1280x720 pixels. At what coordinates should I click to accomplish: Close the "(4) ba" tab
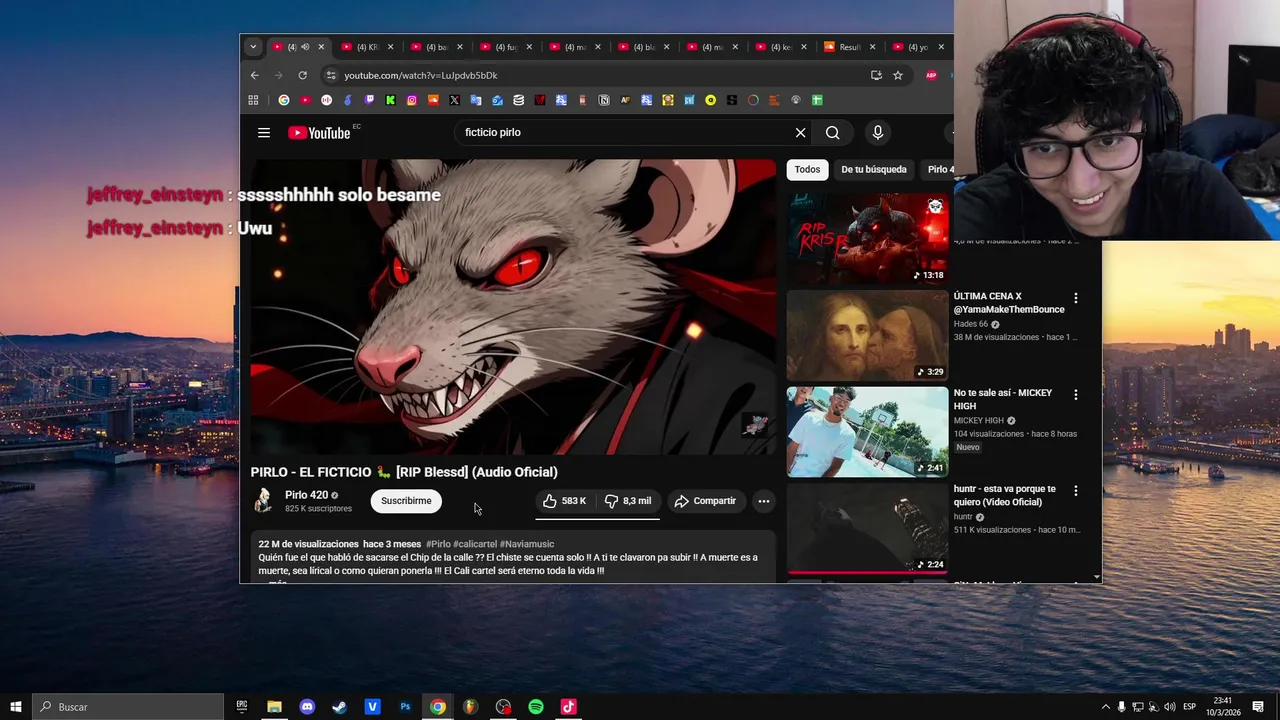pos(460,47)
